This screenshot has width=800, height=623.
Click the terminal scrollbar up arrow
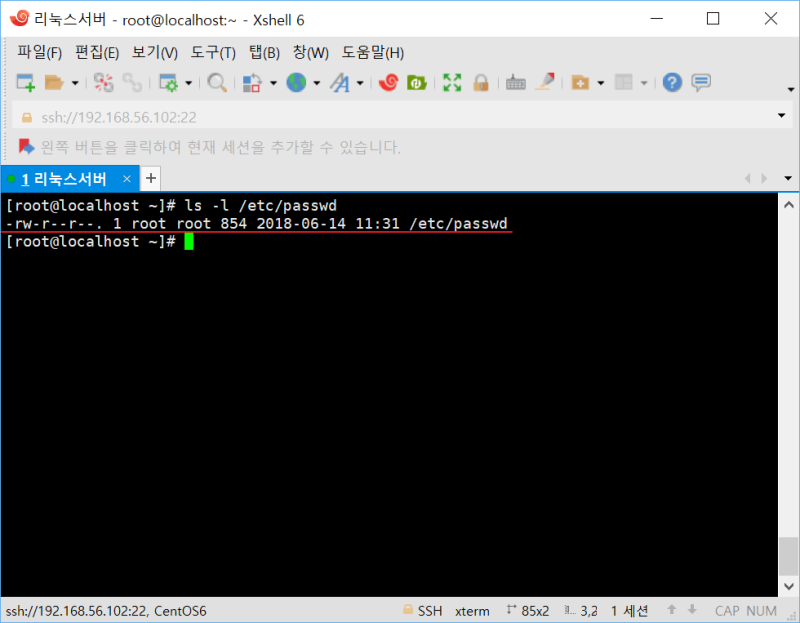tap(789, 205)
